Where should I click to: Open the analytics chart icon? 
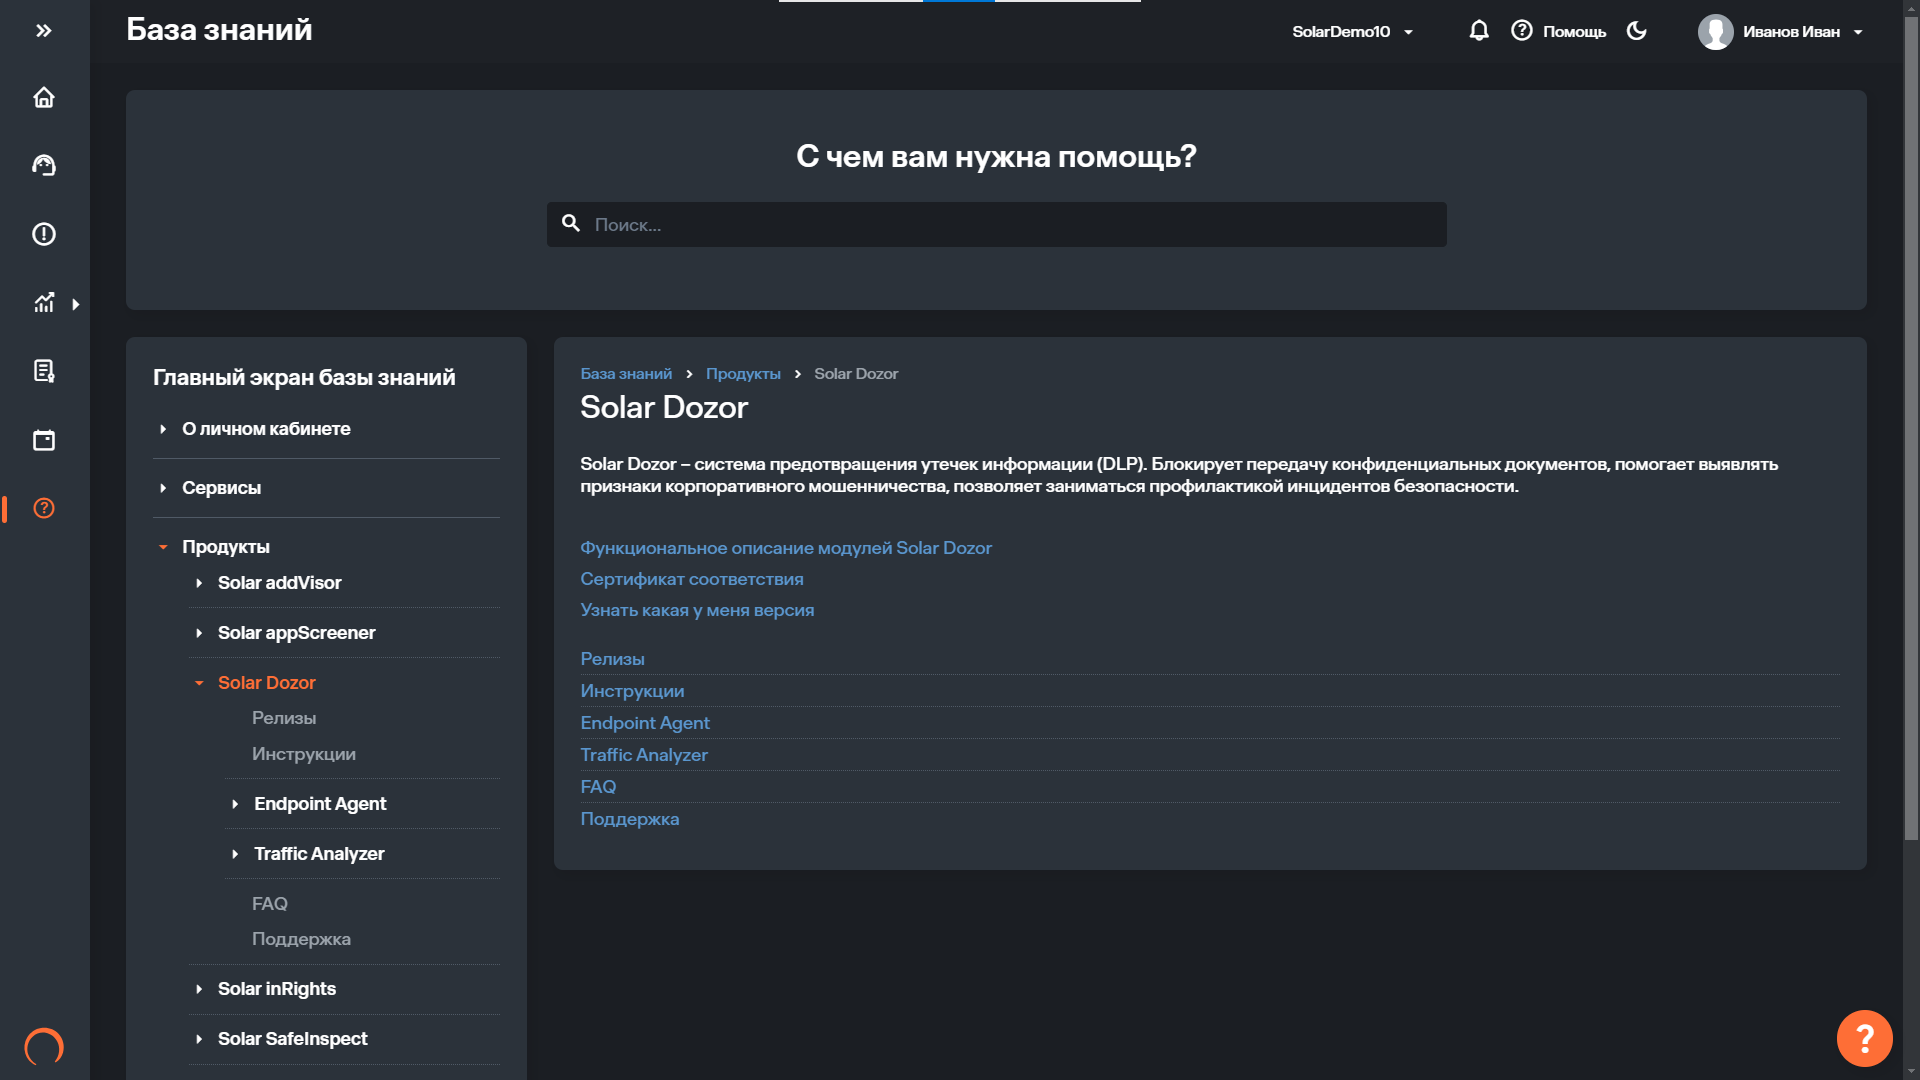pos(44,303)
